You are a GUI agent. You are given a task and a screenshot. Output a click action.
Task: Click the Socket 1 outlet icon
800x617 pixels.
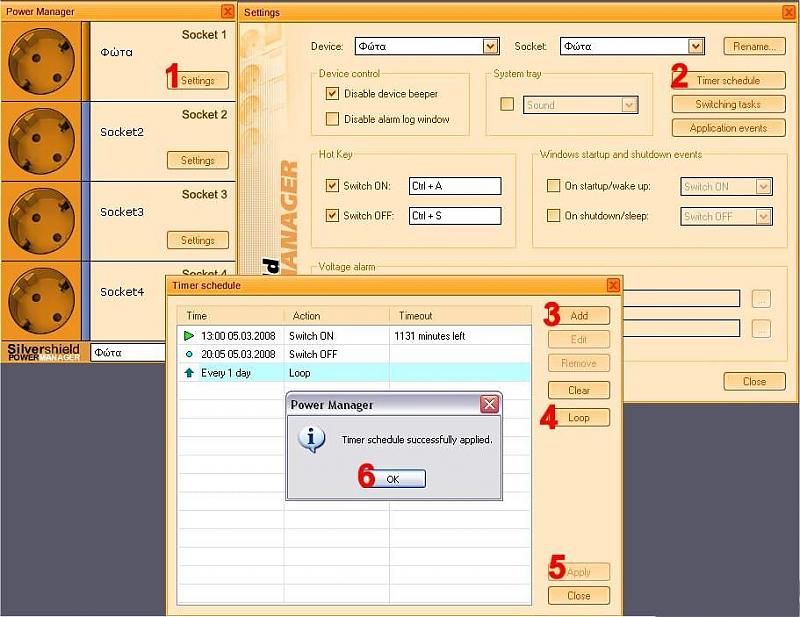42,60
